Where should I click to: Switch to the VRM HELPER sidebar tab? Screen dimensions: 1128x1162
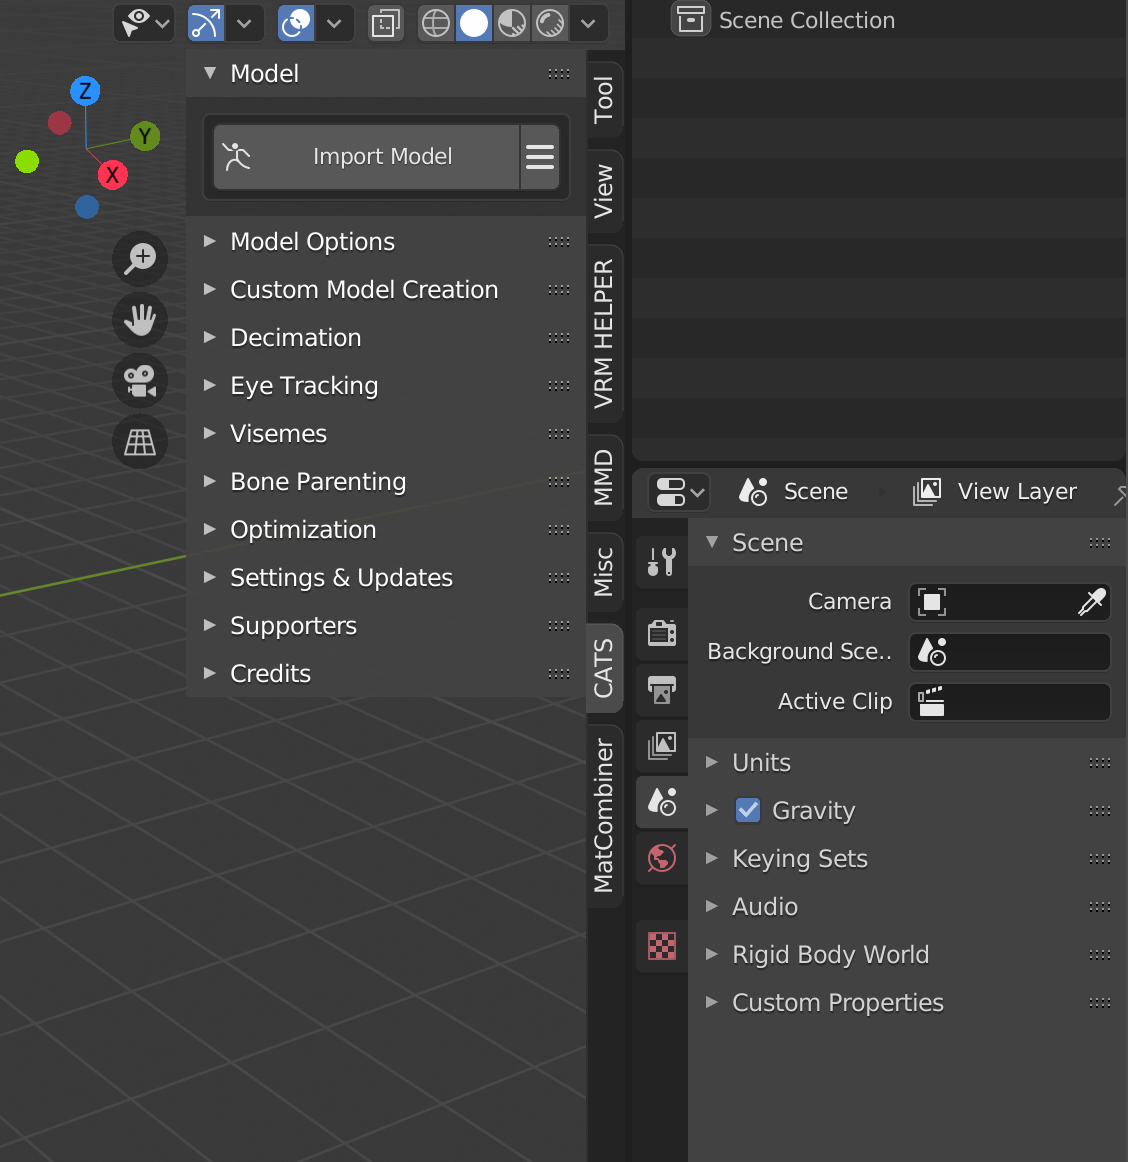(x=604, y=333)
